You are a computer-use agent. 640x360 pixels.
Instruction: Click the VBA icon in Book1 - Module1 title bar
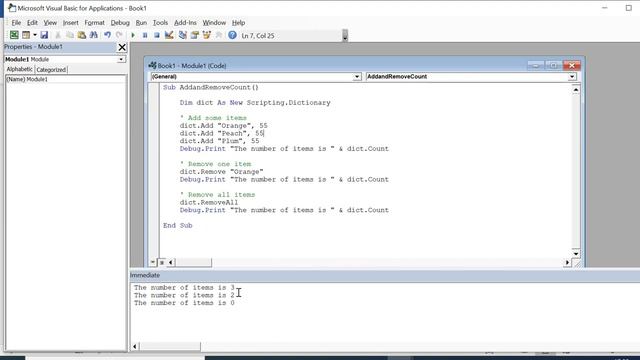point(152,65)
